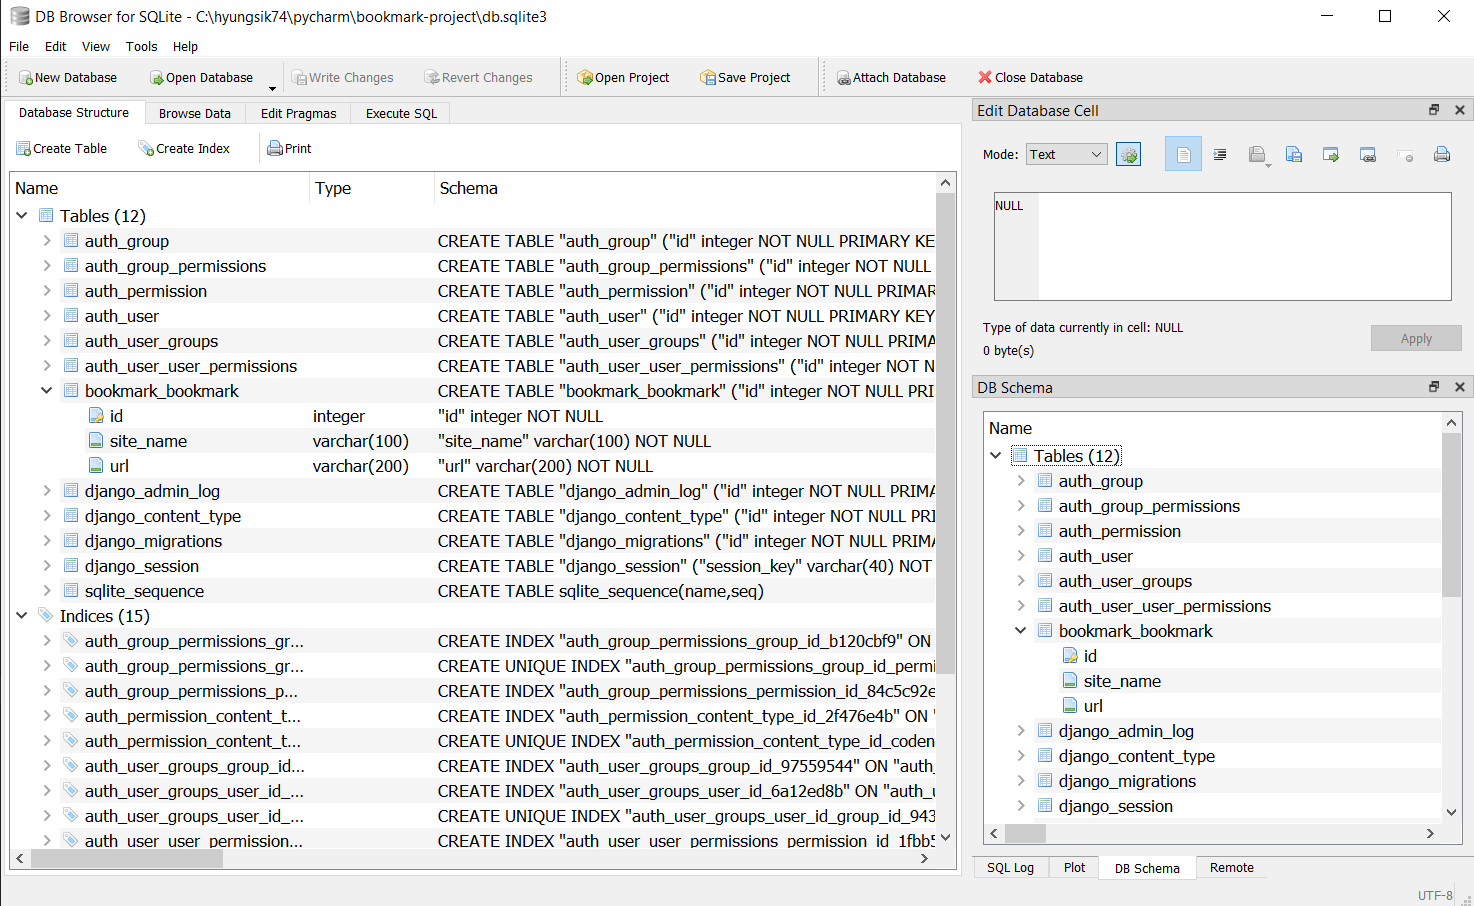Expand the auth_user table in the main tree
1474x906 pixels.
47,316
